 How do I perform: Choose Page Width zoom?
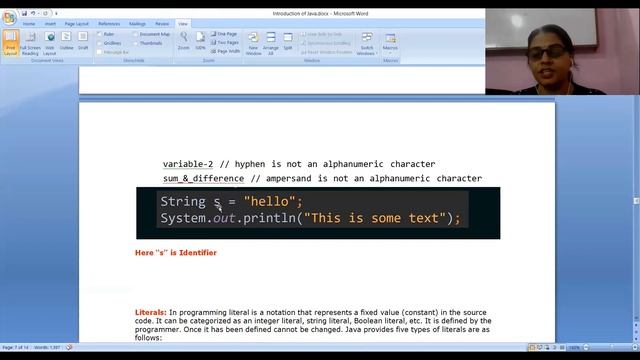[x=226, y=51]
